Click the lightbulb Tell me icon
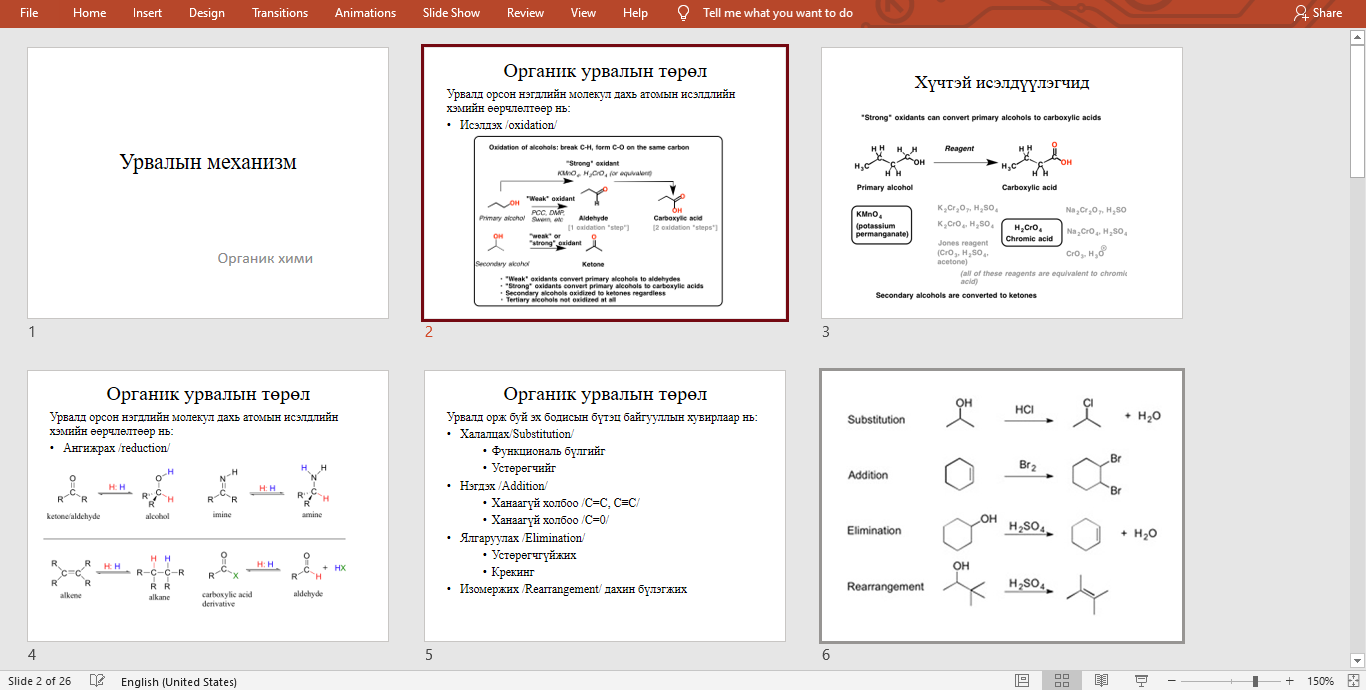This screenshot has width=1366, height=690. (684, 13)
